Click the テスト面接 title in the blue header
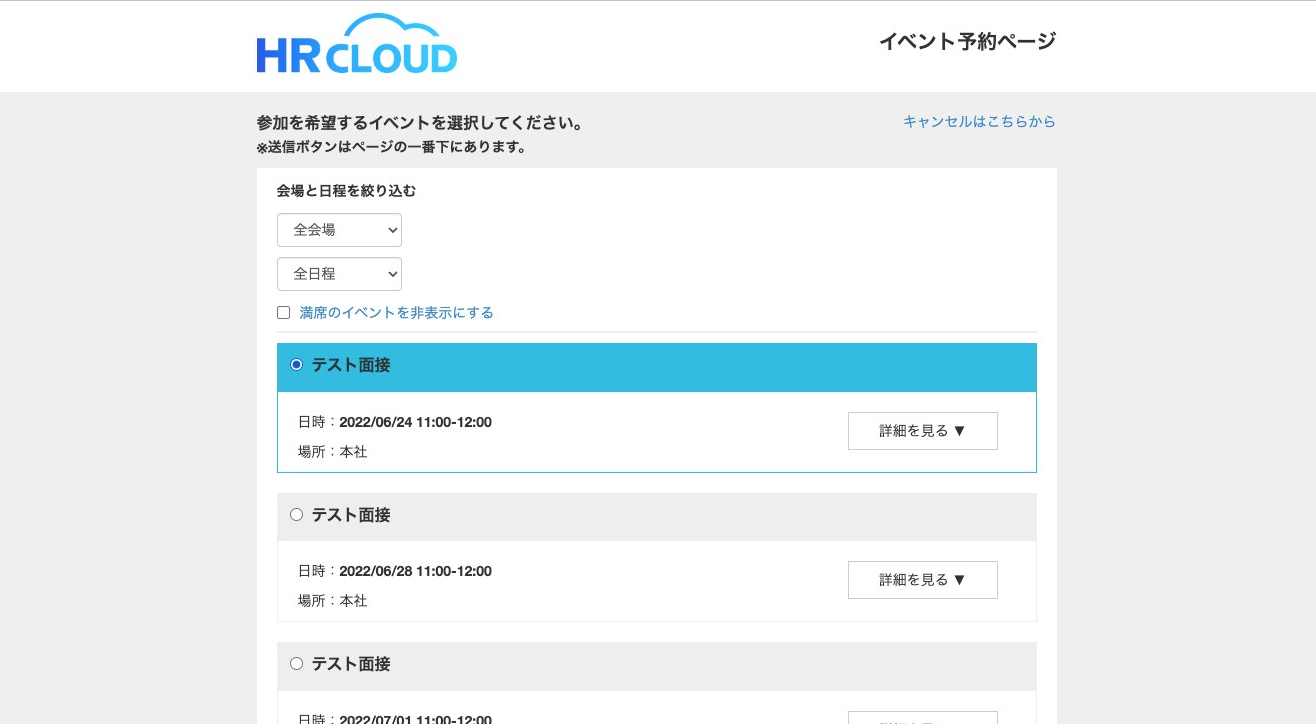Image resolution: width=1316 pixels, height=724 pixels. 351,366
